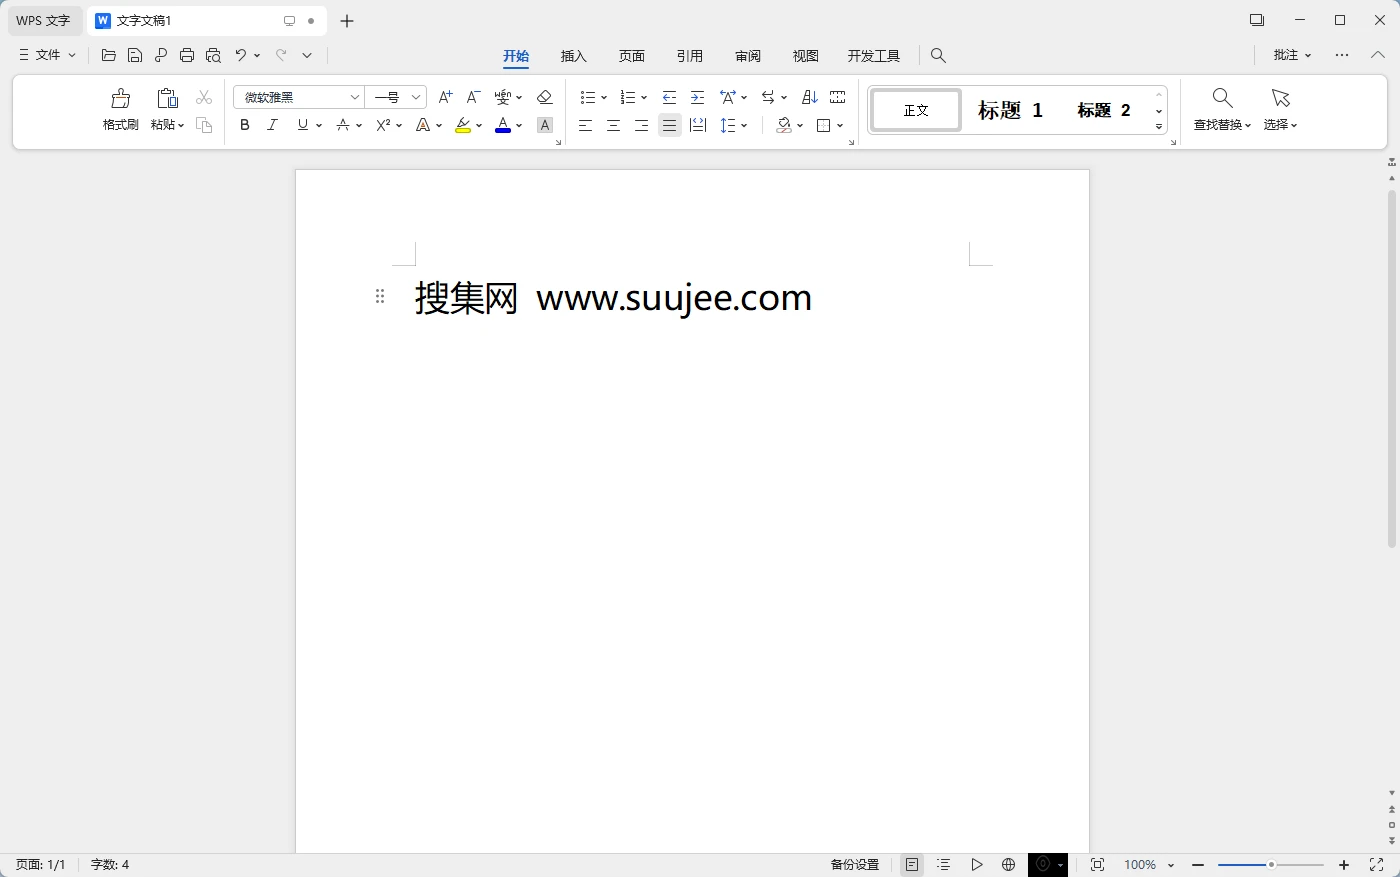1400x877 pixels.
Task: Toggle justified alignment
Action: [x=670, y=125]
